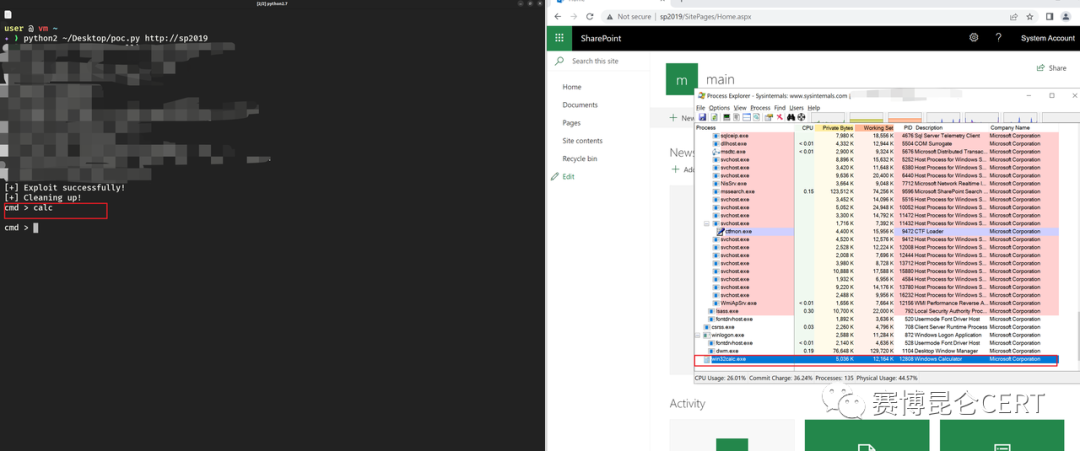This screenshot has height=451, width=1080.
Task: Sort by the Process column header
Action: tap(745, 127)
